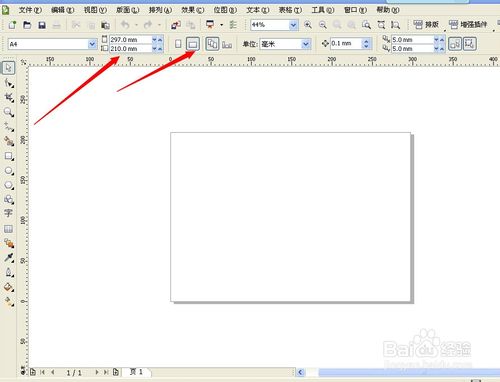The width and height of the screenshot is (500, 382).
Task: Click the Paste clipboard icon
Action: (x=105, y=25)
